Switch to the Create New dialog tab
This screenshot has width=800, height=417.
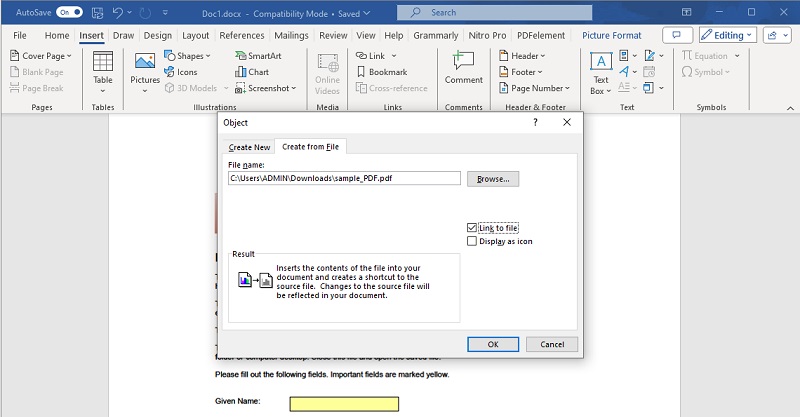coord(249,147)
